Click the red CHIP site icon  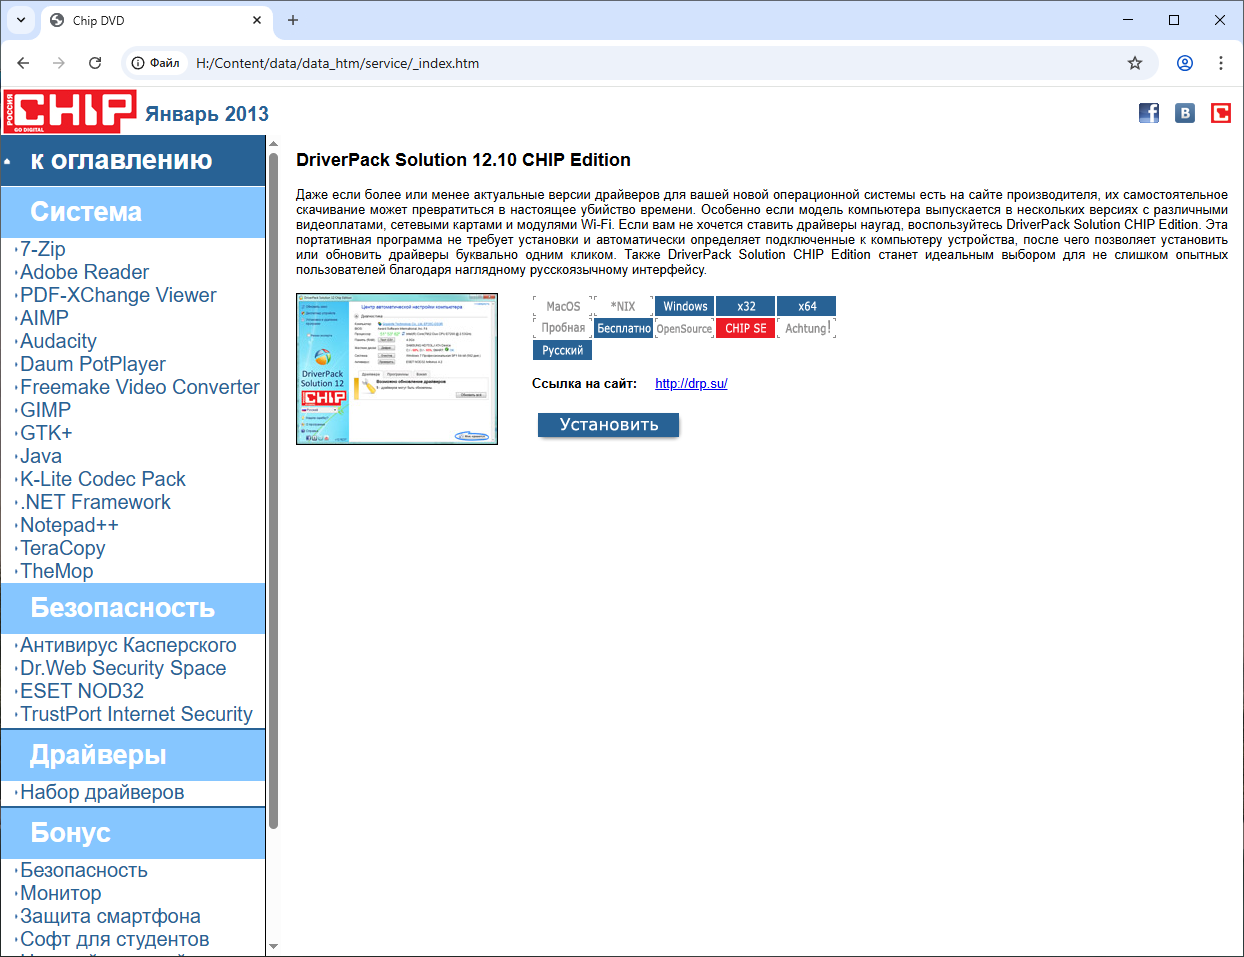(1221, 113)
